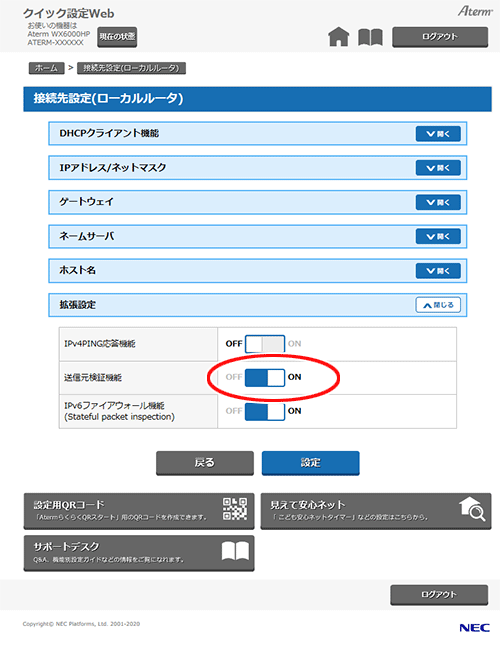Go to the home icon in header
The image size is (500, 648).
pyautogui.click(x=338, y=36)
